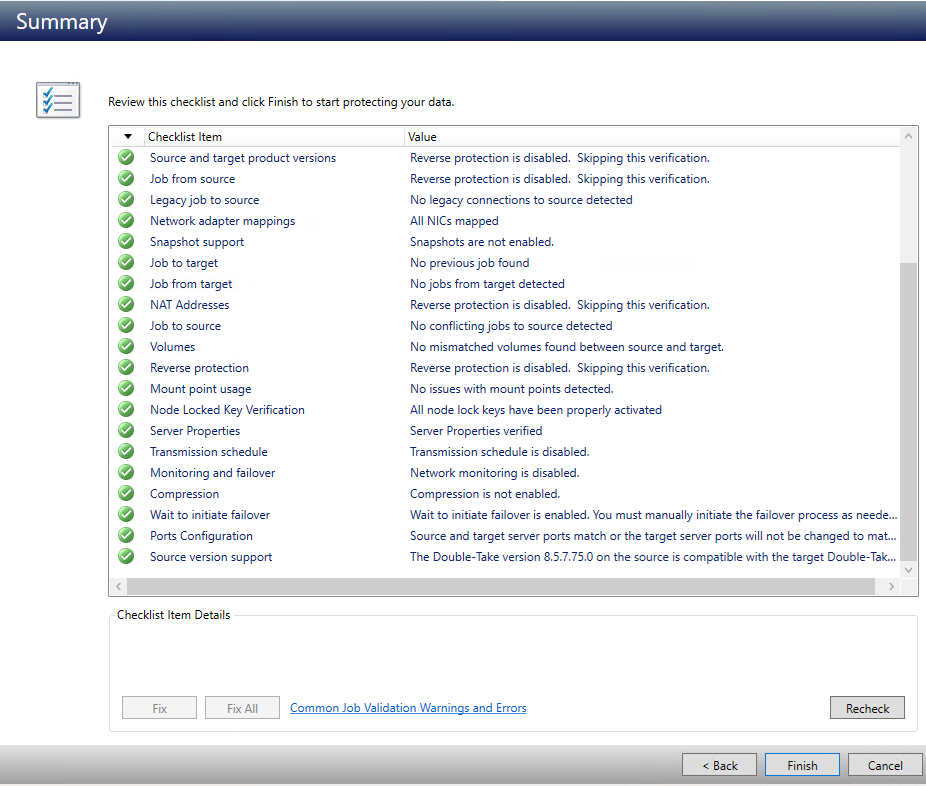Click the horizontal scrollbar right arrow
The width and height of the screenshot is (926, 786).
coord(892,587)
